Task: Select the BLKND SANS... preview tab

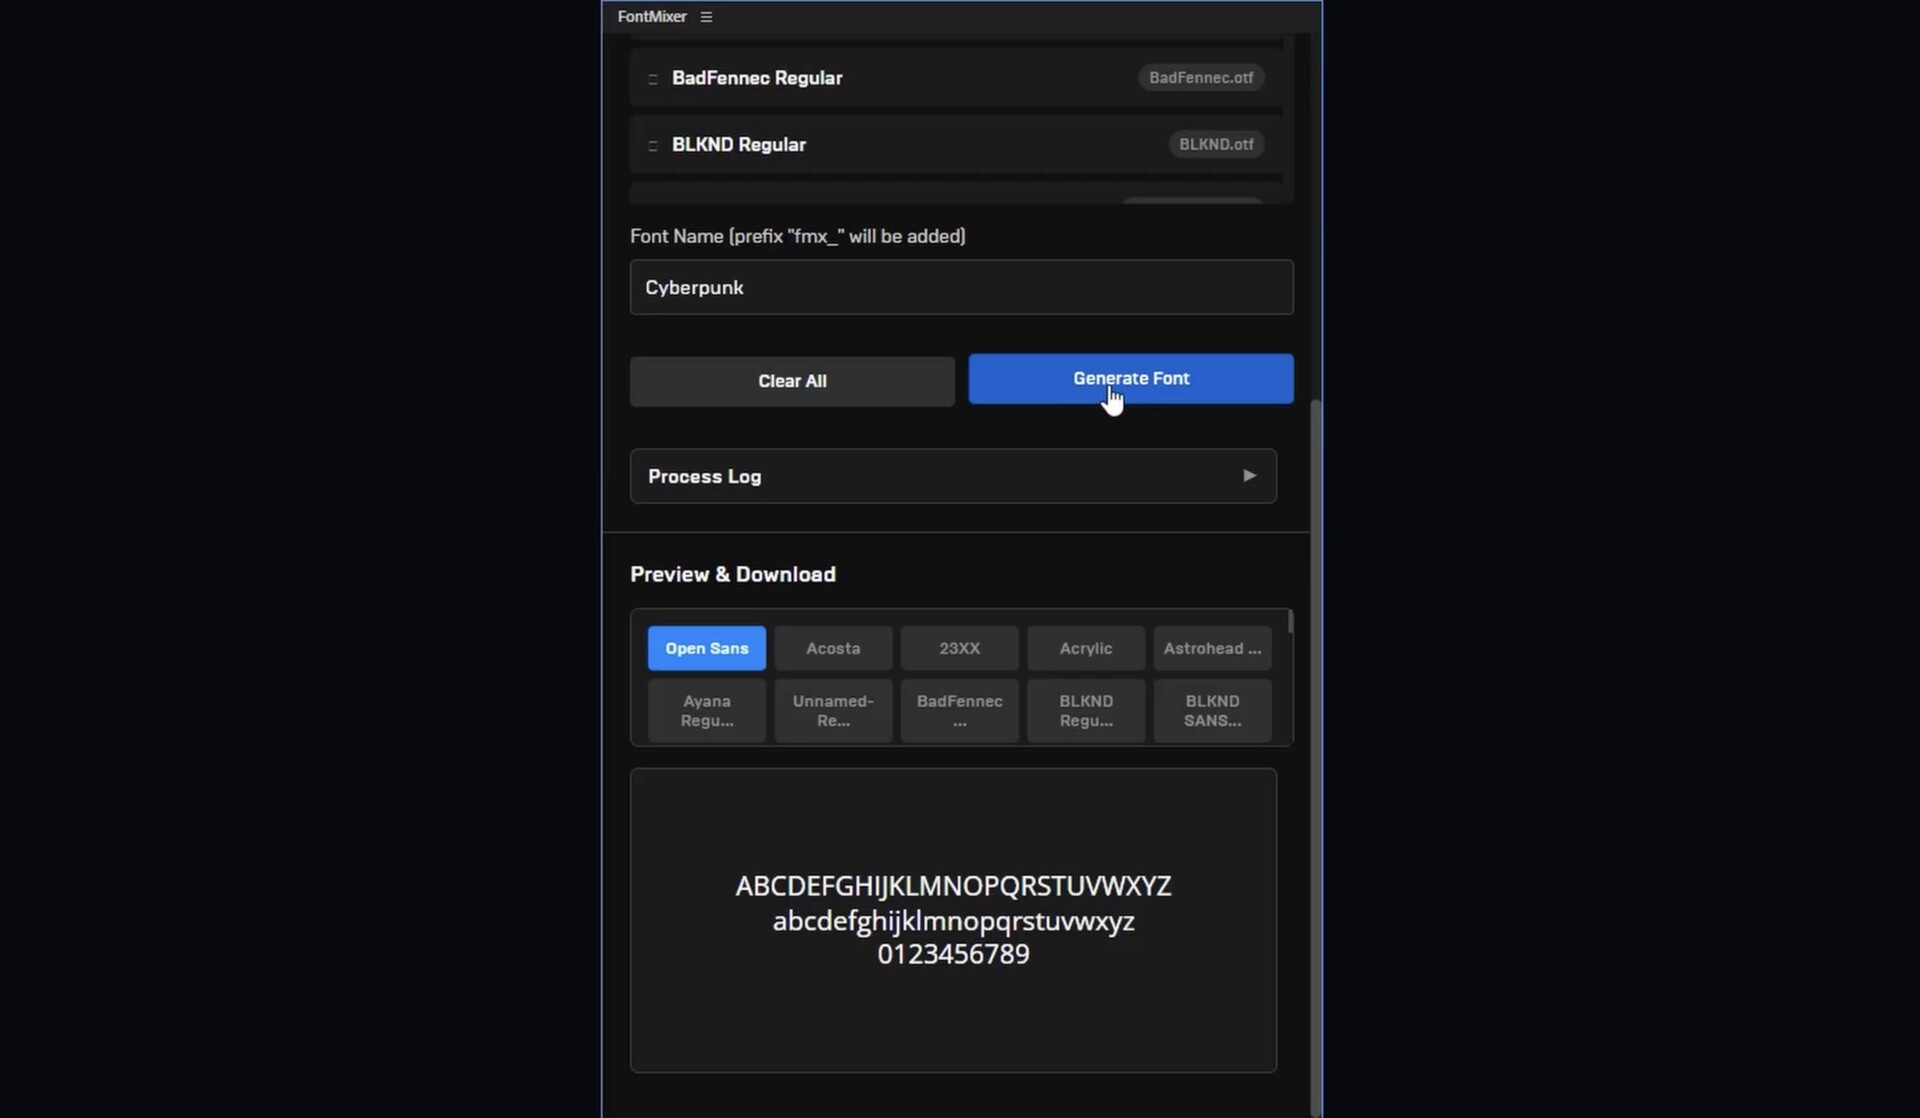Action: point(1212,711)
